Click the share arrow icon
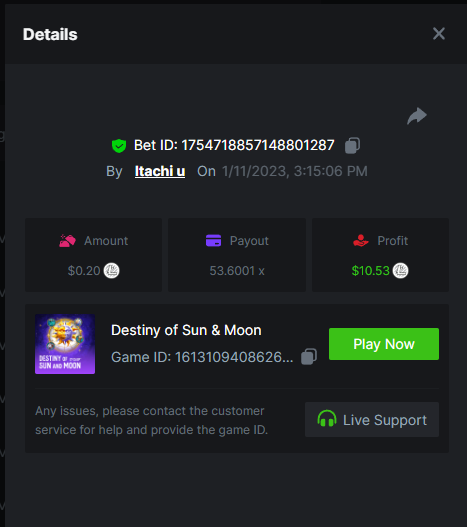The height and width of the screenshot is (527, 467). pyautogui.click(x=417, y=116)
